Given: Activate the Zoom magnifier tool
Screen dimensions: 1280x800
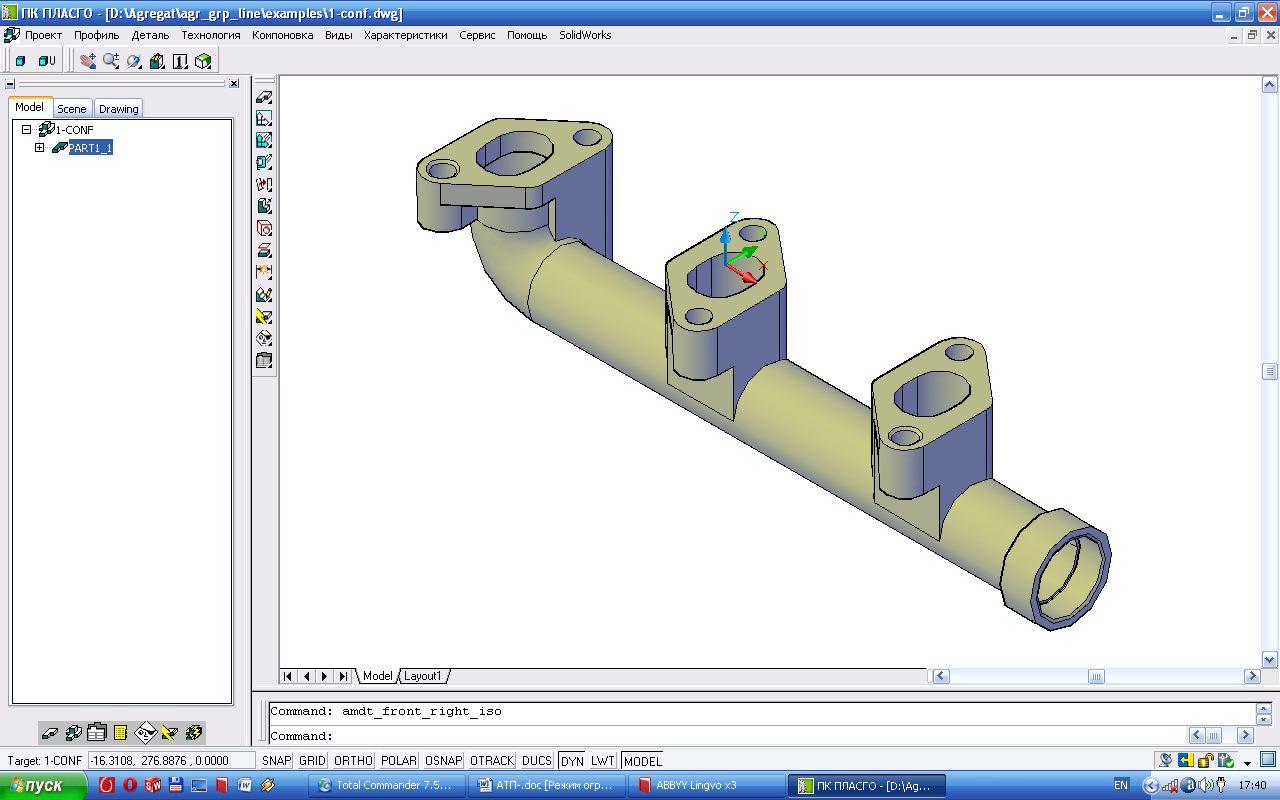Looking at the screenshot, I should [x=111, y=61].
